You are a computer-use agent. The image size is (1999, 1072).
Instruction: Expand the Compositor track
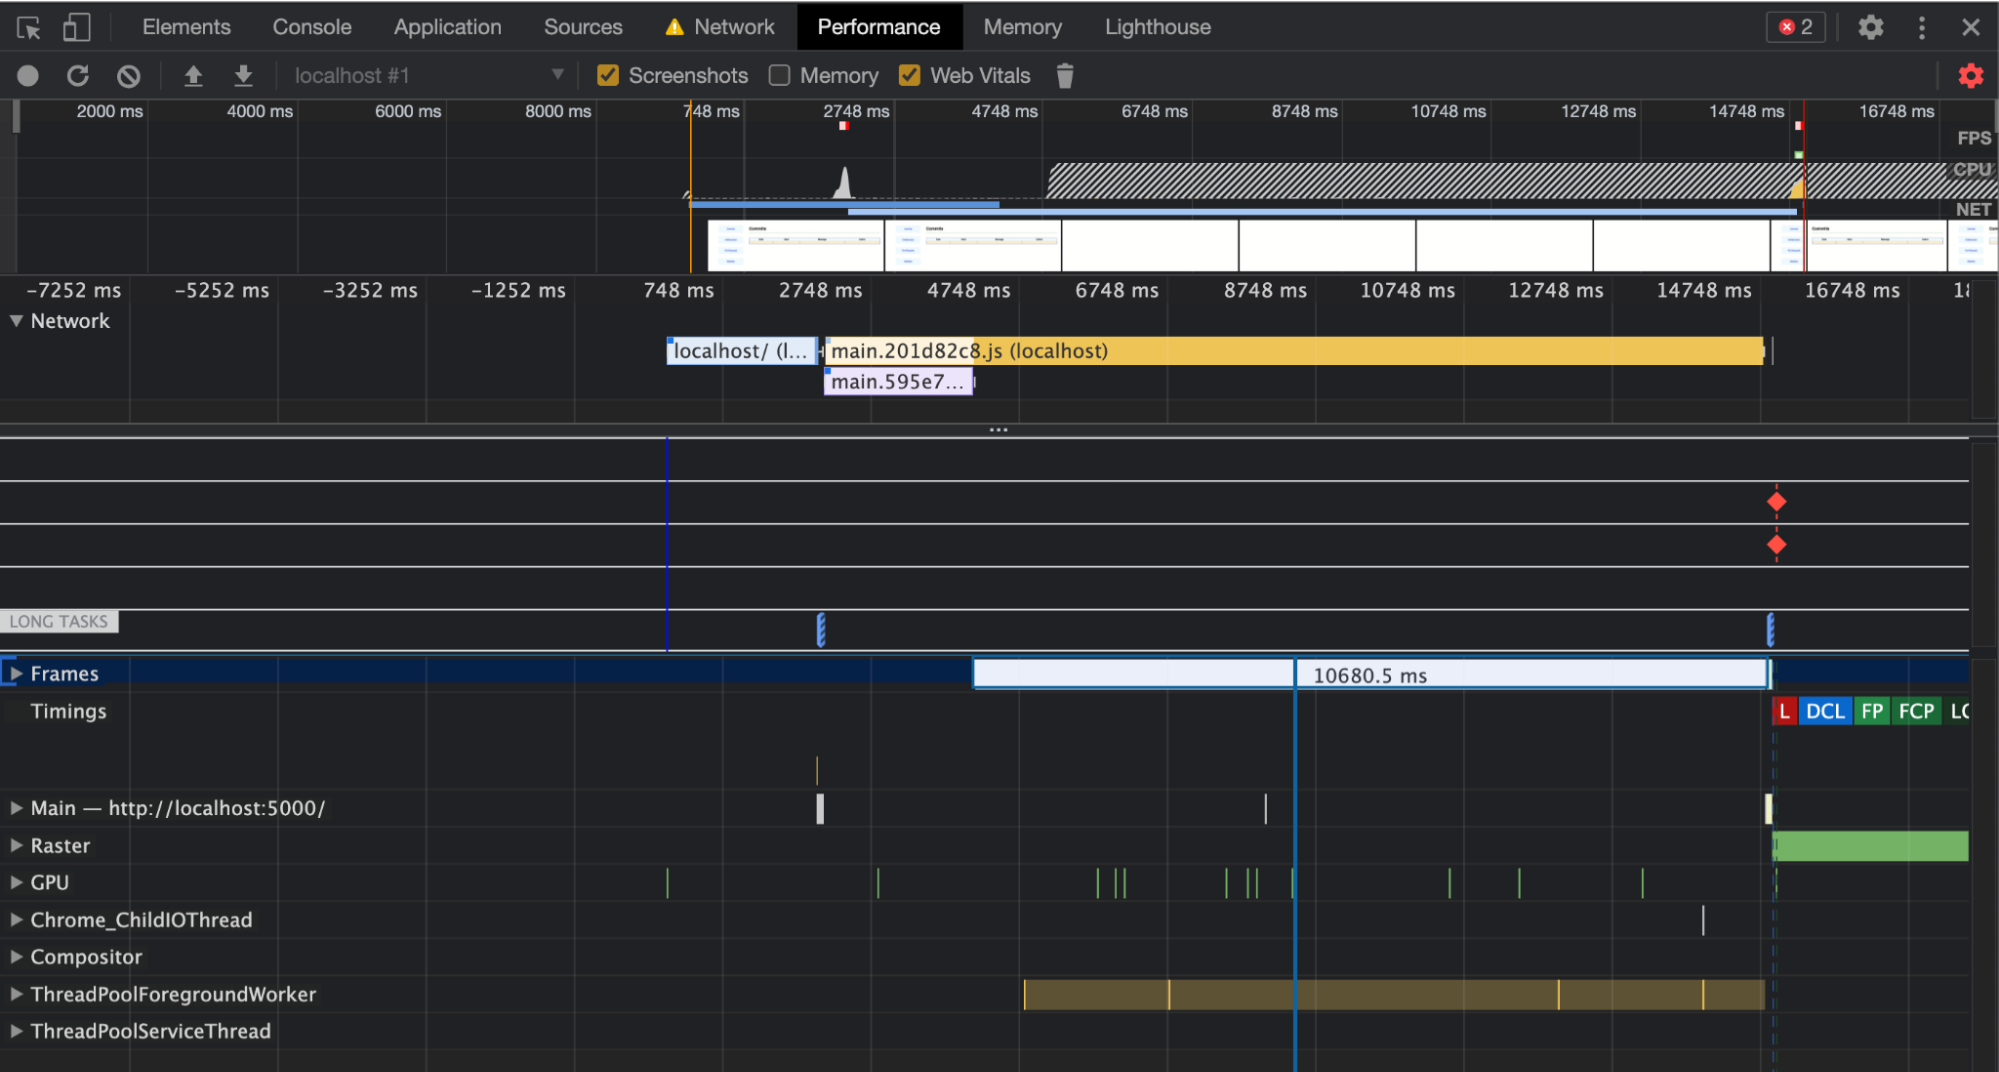tap(16, 957)
